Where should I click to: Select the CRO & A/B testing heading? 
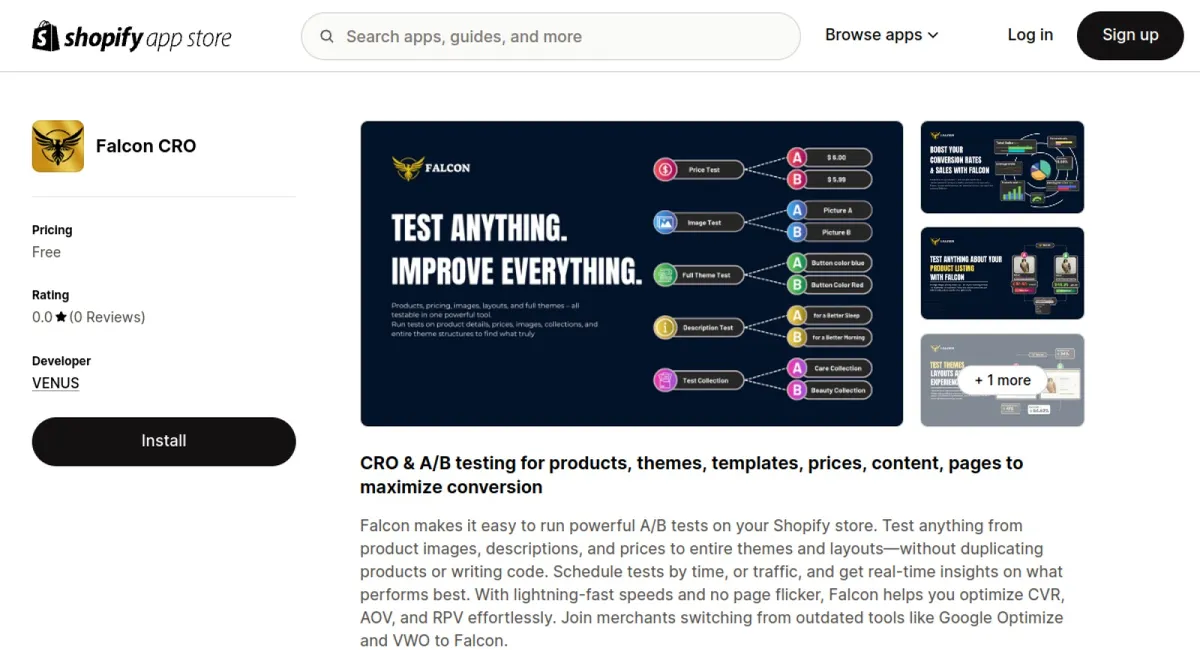(x=692, y=475)
